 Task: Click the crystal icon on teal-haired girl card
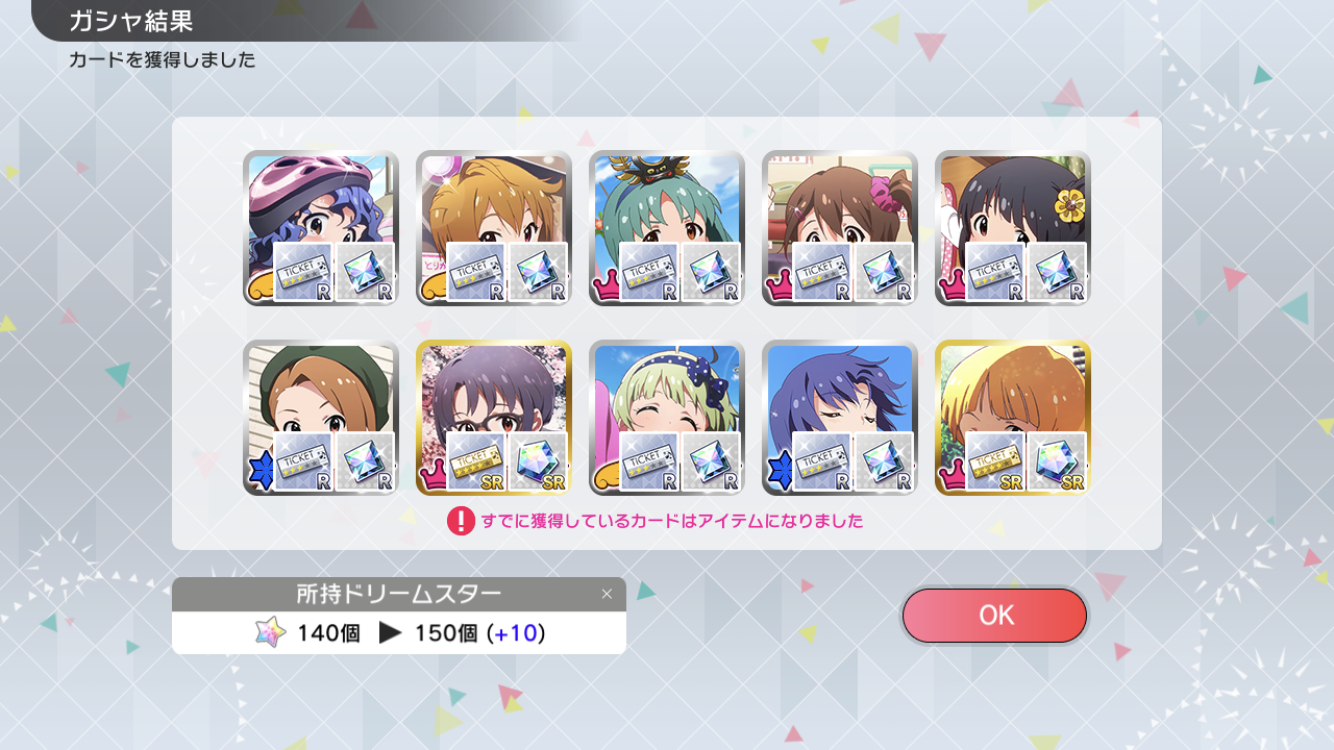711,272
